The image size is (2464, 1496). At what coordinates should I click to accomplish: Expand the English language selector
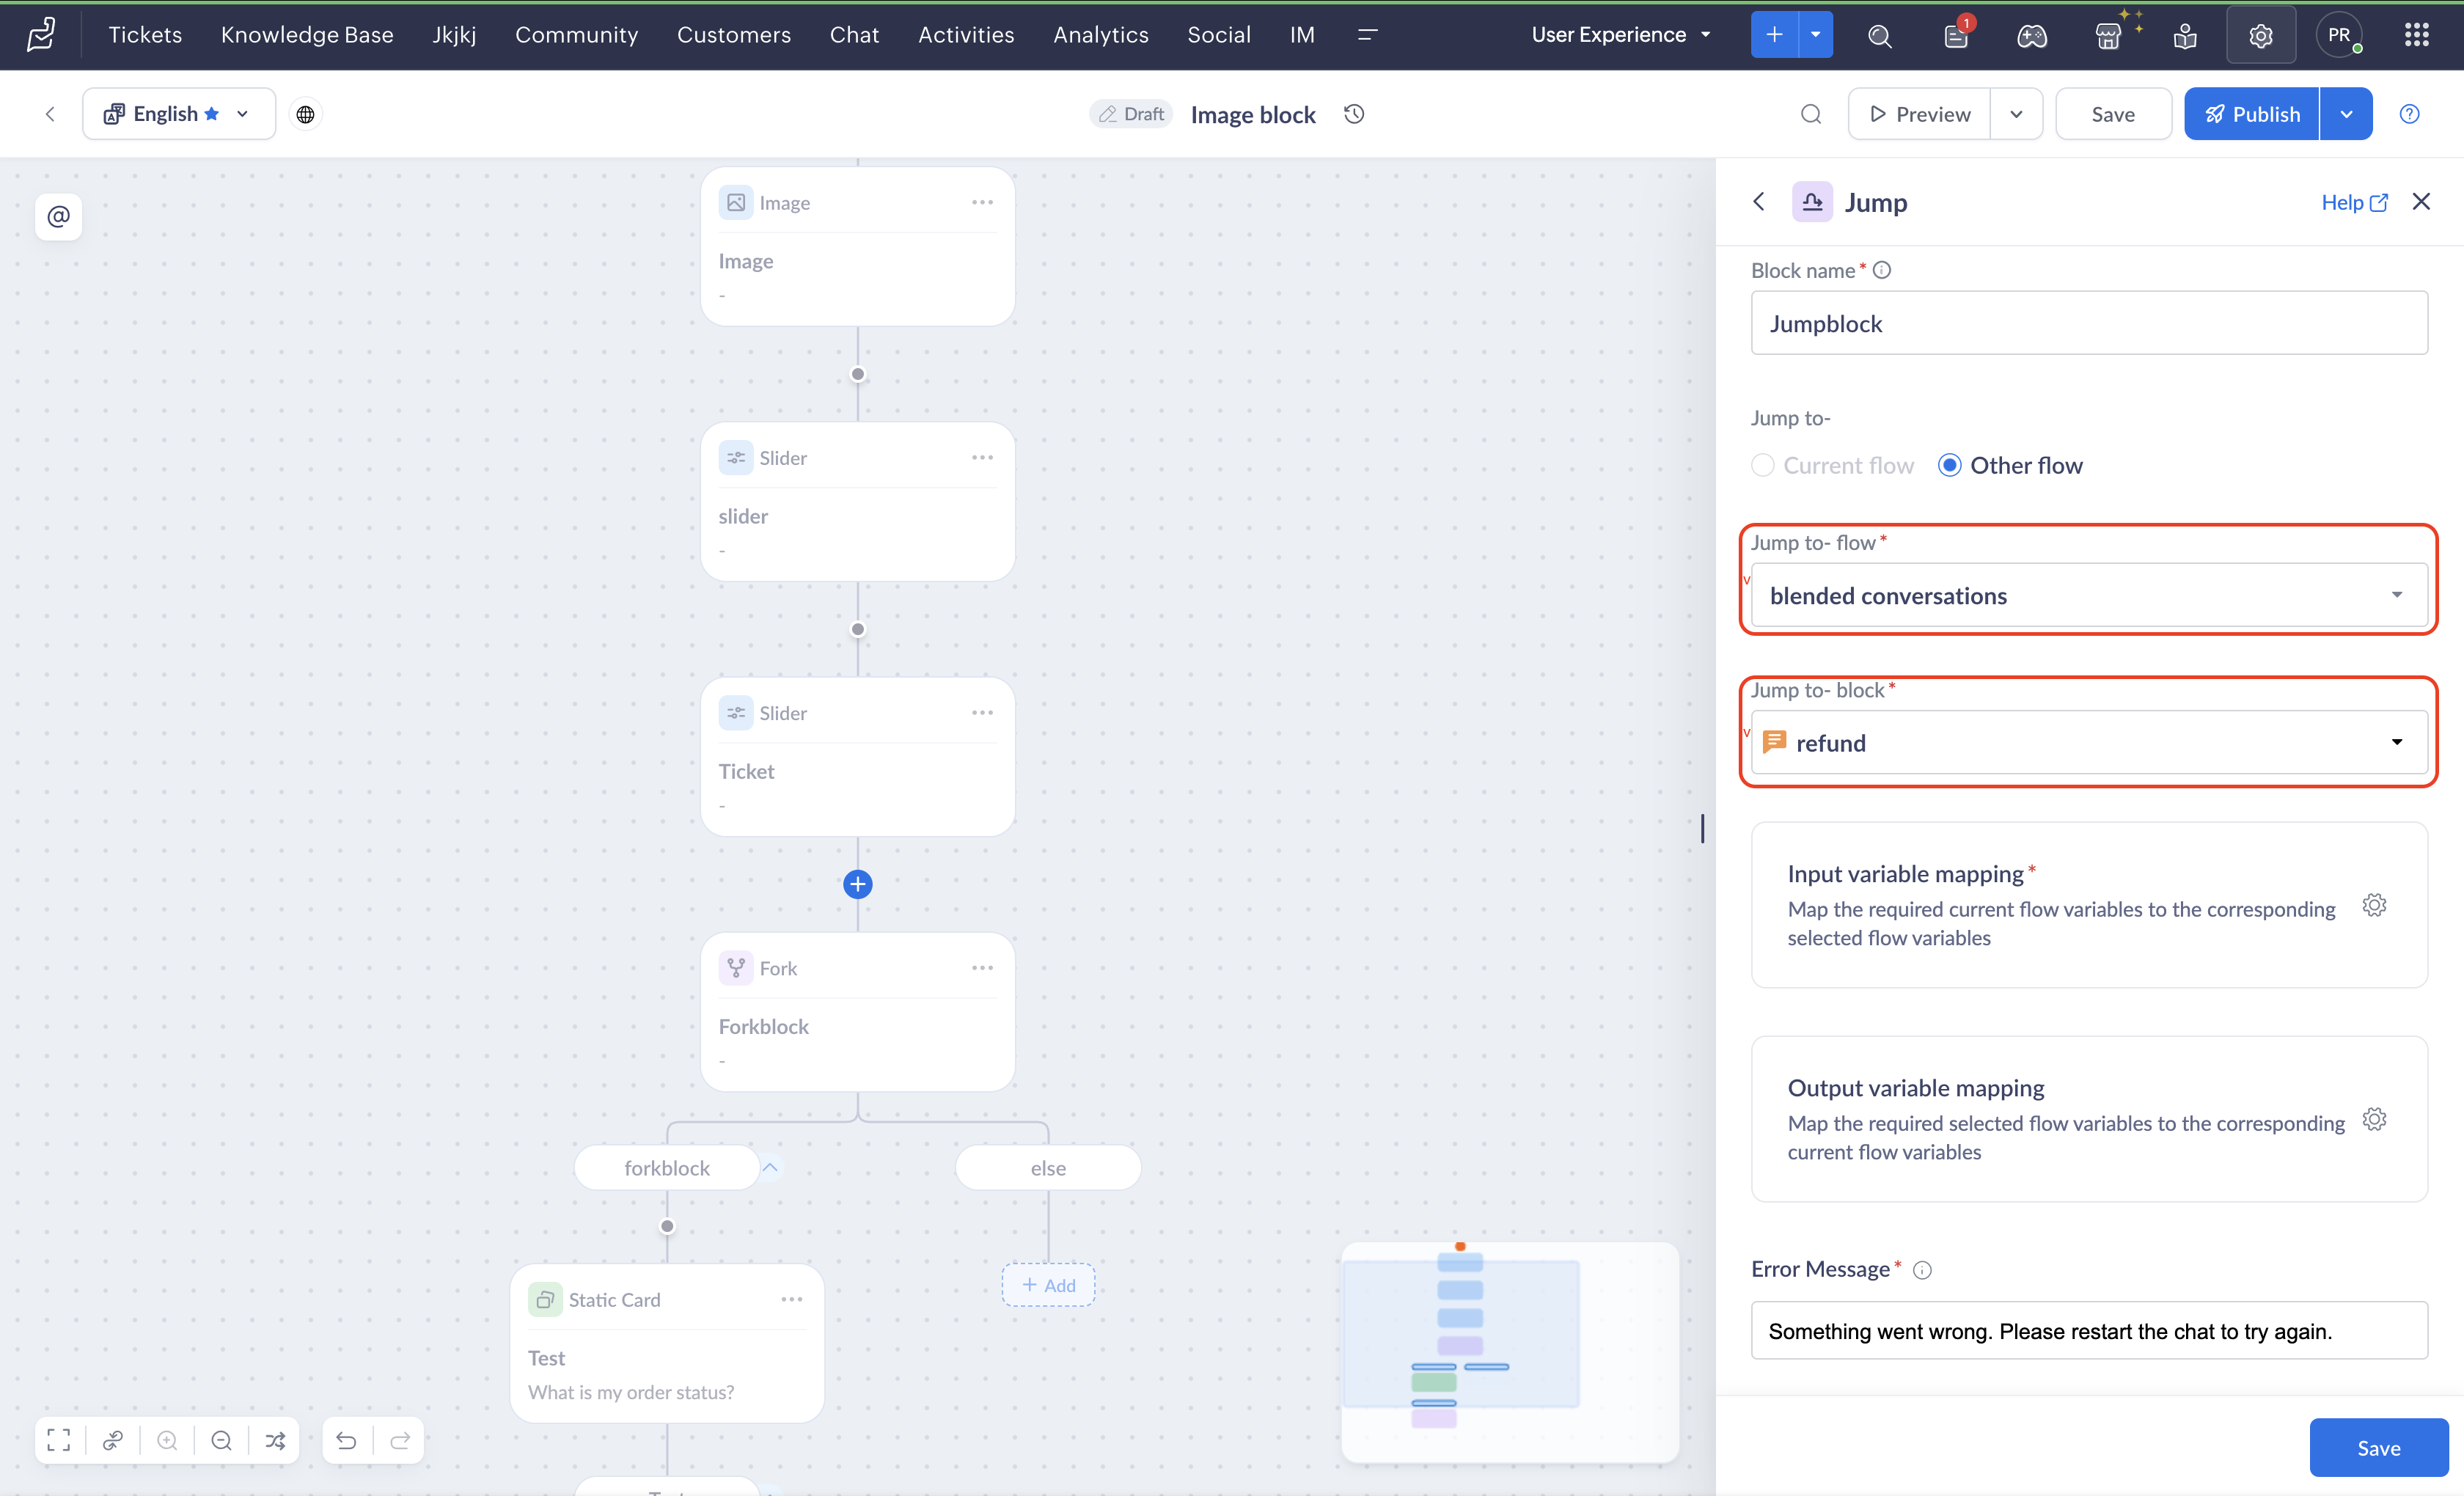pos(179,114)
